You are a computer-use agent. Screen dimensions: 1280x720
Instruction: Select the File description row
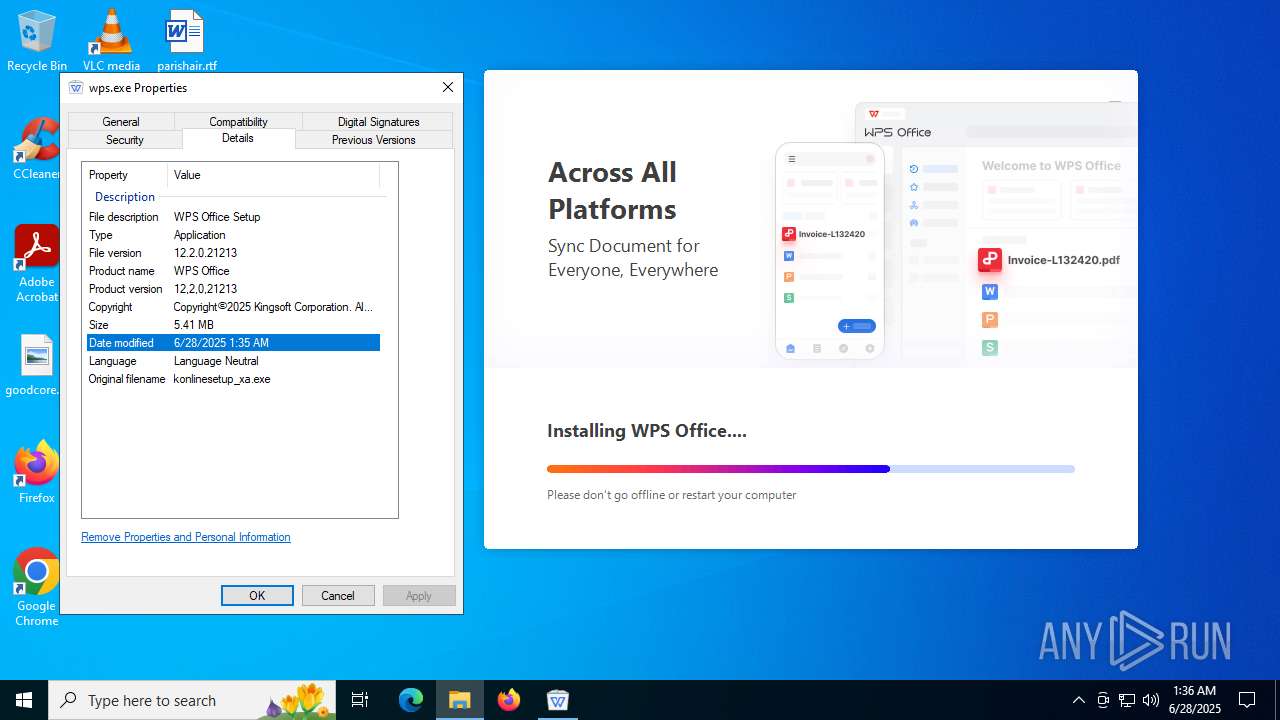[x=233, y=217]
